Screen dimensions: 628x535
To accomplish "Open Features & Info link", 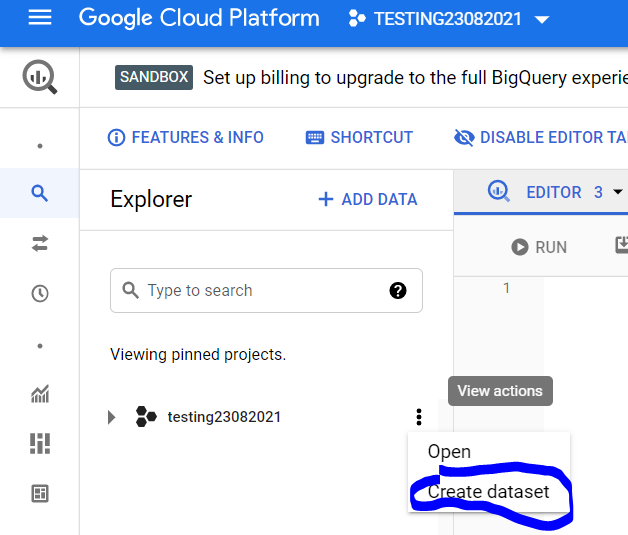I will (x=186, y=138).
